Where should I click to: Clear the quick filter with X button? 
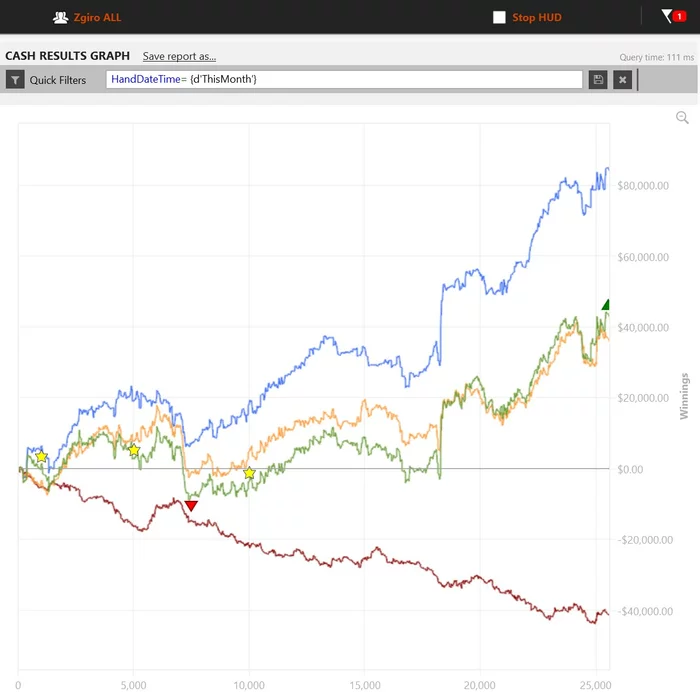(622, 80)
